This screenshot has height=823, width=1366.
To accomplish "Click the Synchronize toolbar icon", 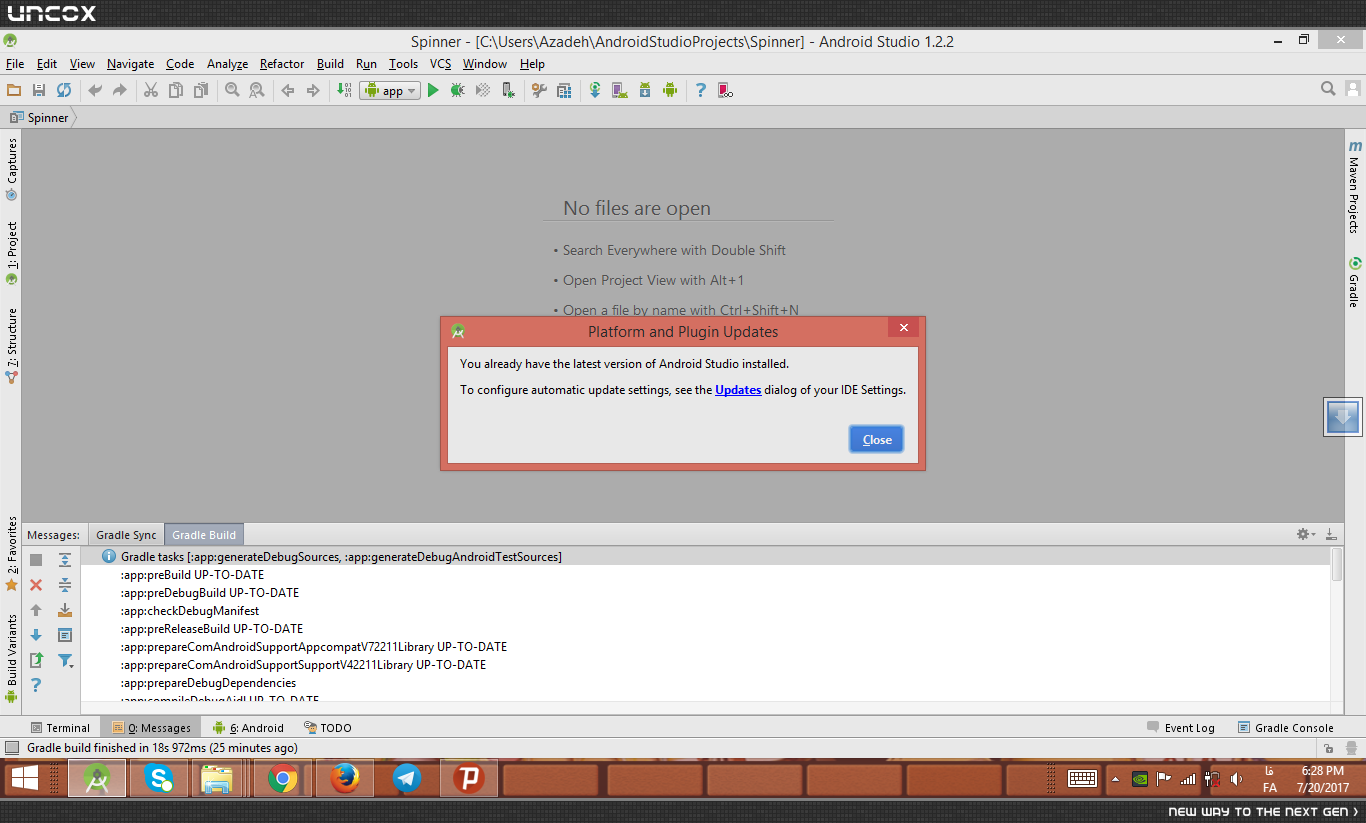I will (64, 90).
